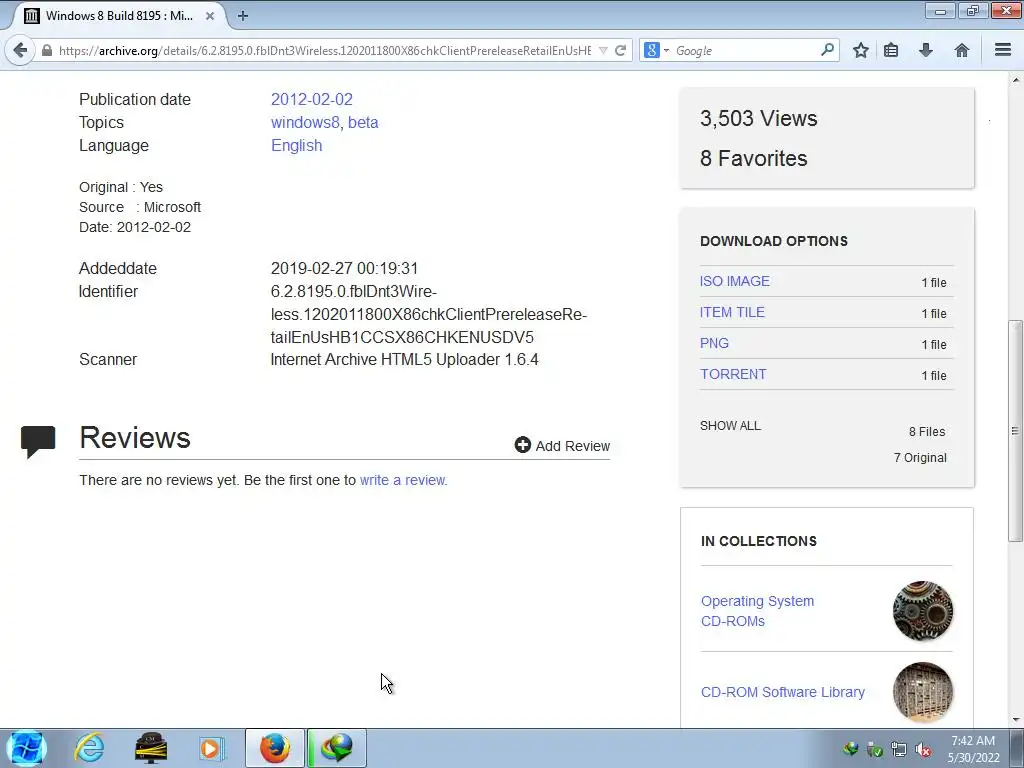Click the Reviews speech bubble icon
Image resolution: width=1024 pixels, height=768 pixels.
[x=38, y=441]
